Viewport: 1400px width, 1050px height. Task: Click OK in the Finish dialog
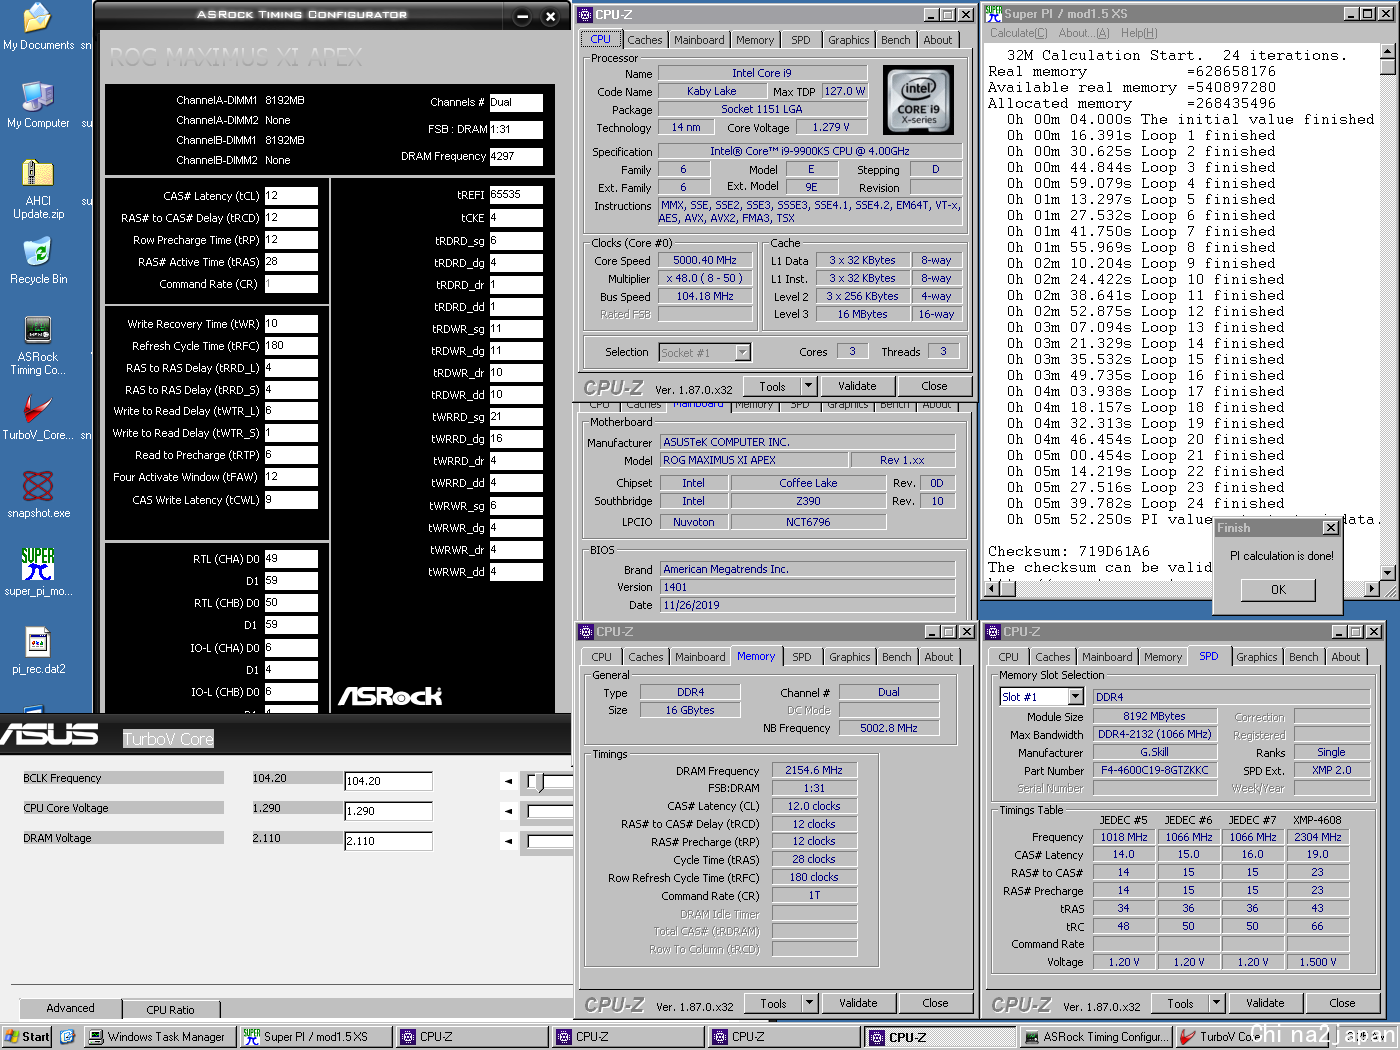click(x=1278, y=590)
